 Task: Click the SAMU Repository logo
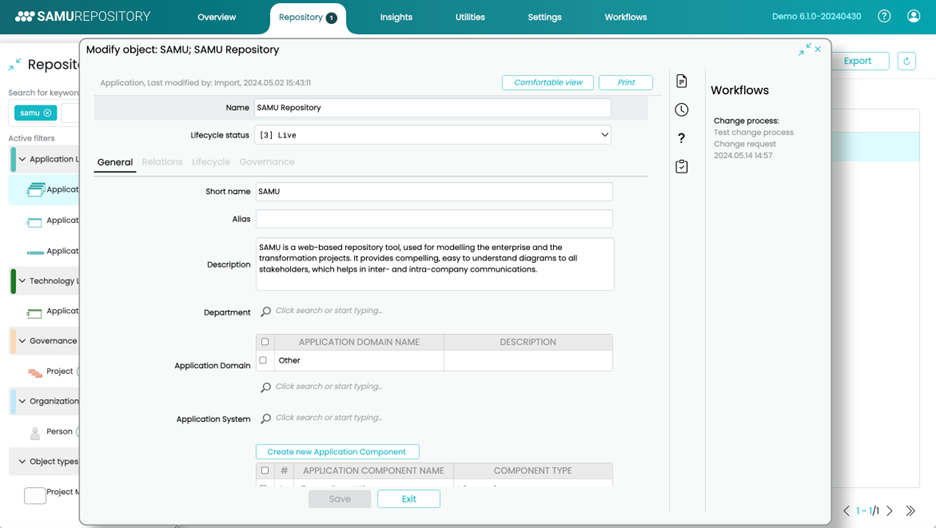82,17
